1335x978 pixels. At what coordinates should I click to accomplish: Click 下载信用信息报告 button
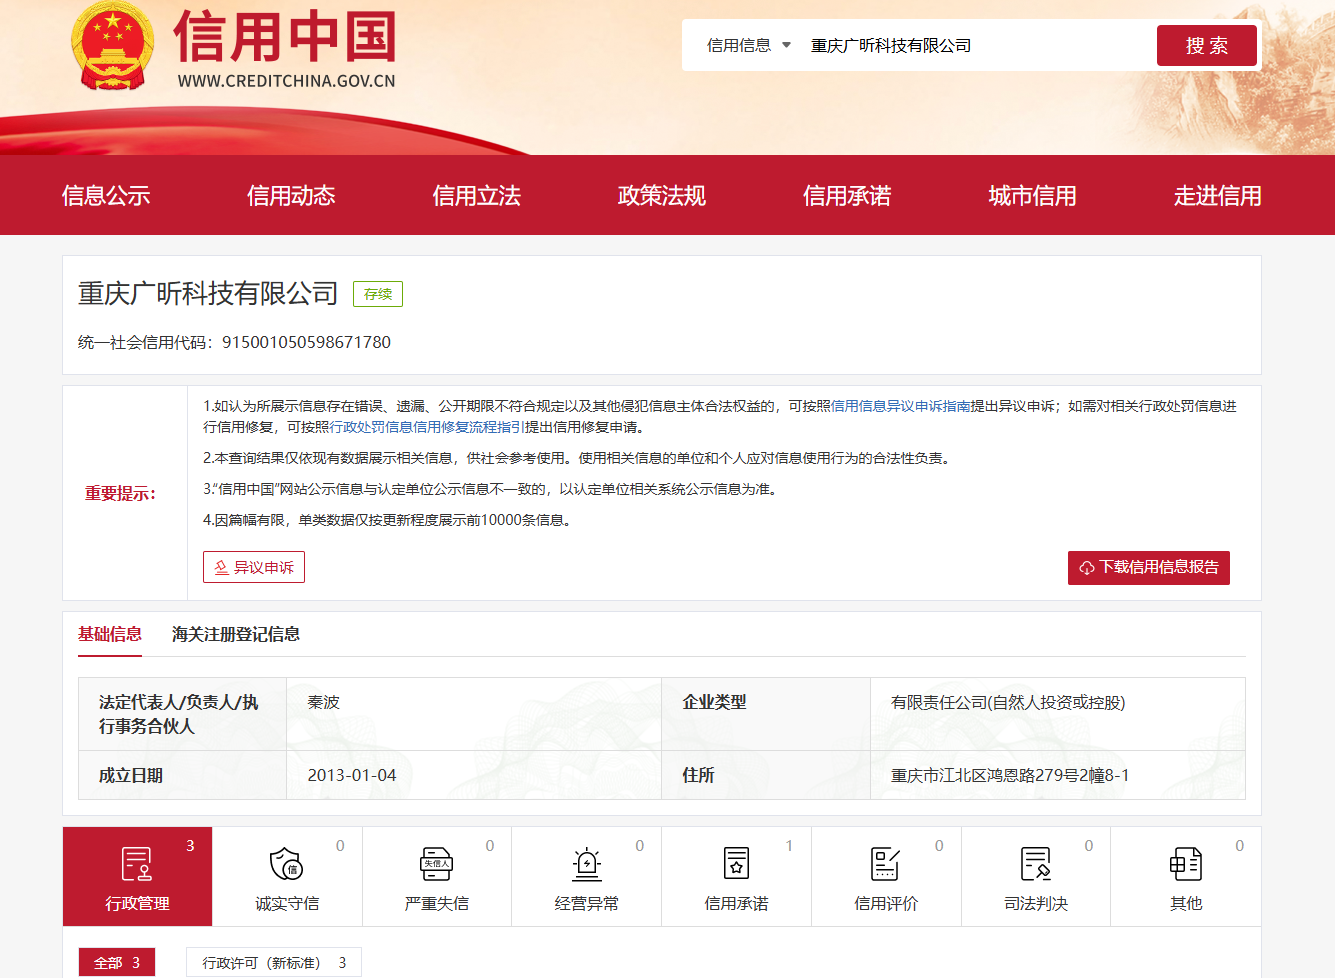(x=1149, y=568)
